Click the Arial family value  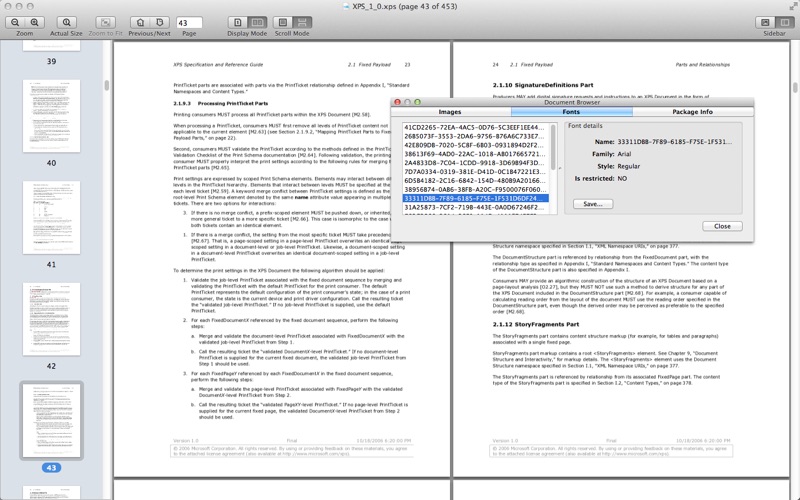[x=624, y=154]
